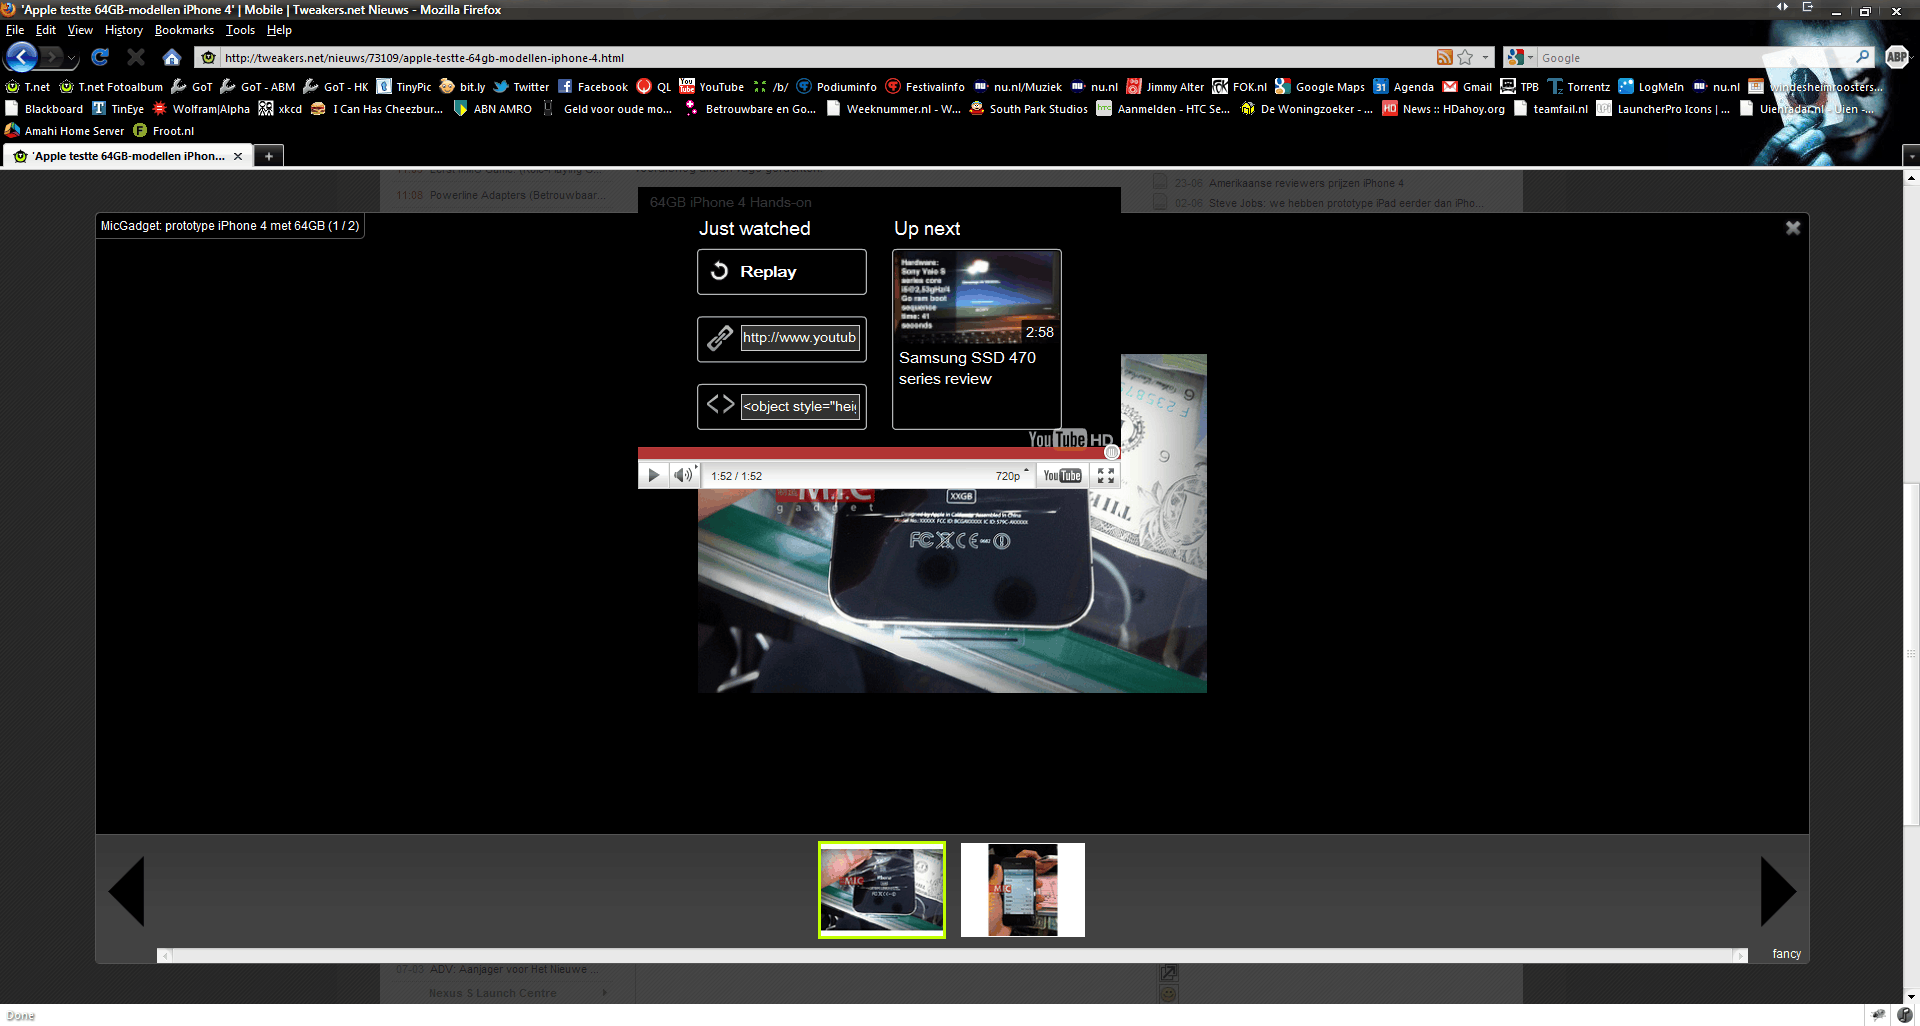The width and height of the screenshot is (1920, 1026).
Task: Open the YouTube bookmark
Action: tap(711, 87)
